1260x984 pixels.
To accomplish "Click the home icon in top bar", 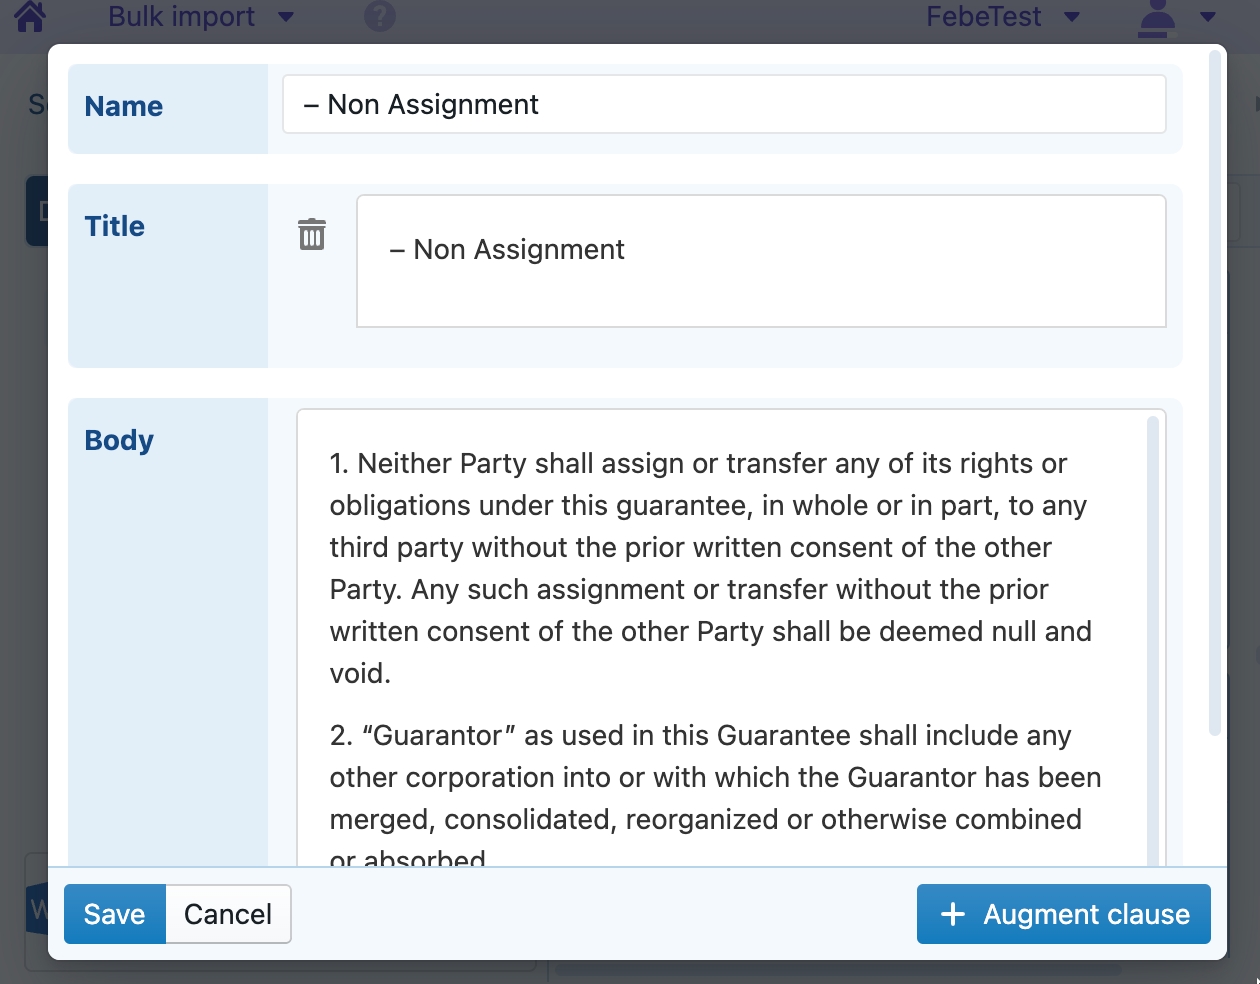I will point(30,16).
